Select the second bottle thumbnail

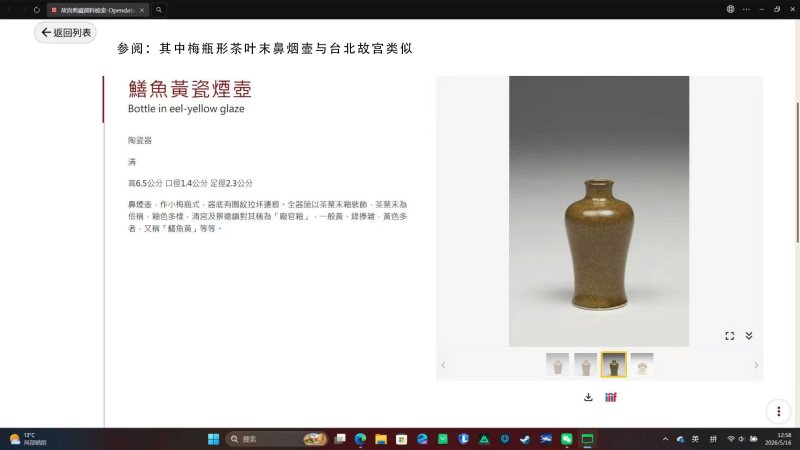(585, 365)
